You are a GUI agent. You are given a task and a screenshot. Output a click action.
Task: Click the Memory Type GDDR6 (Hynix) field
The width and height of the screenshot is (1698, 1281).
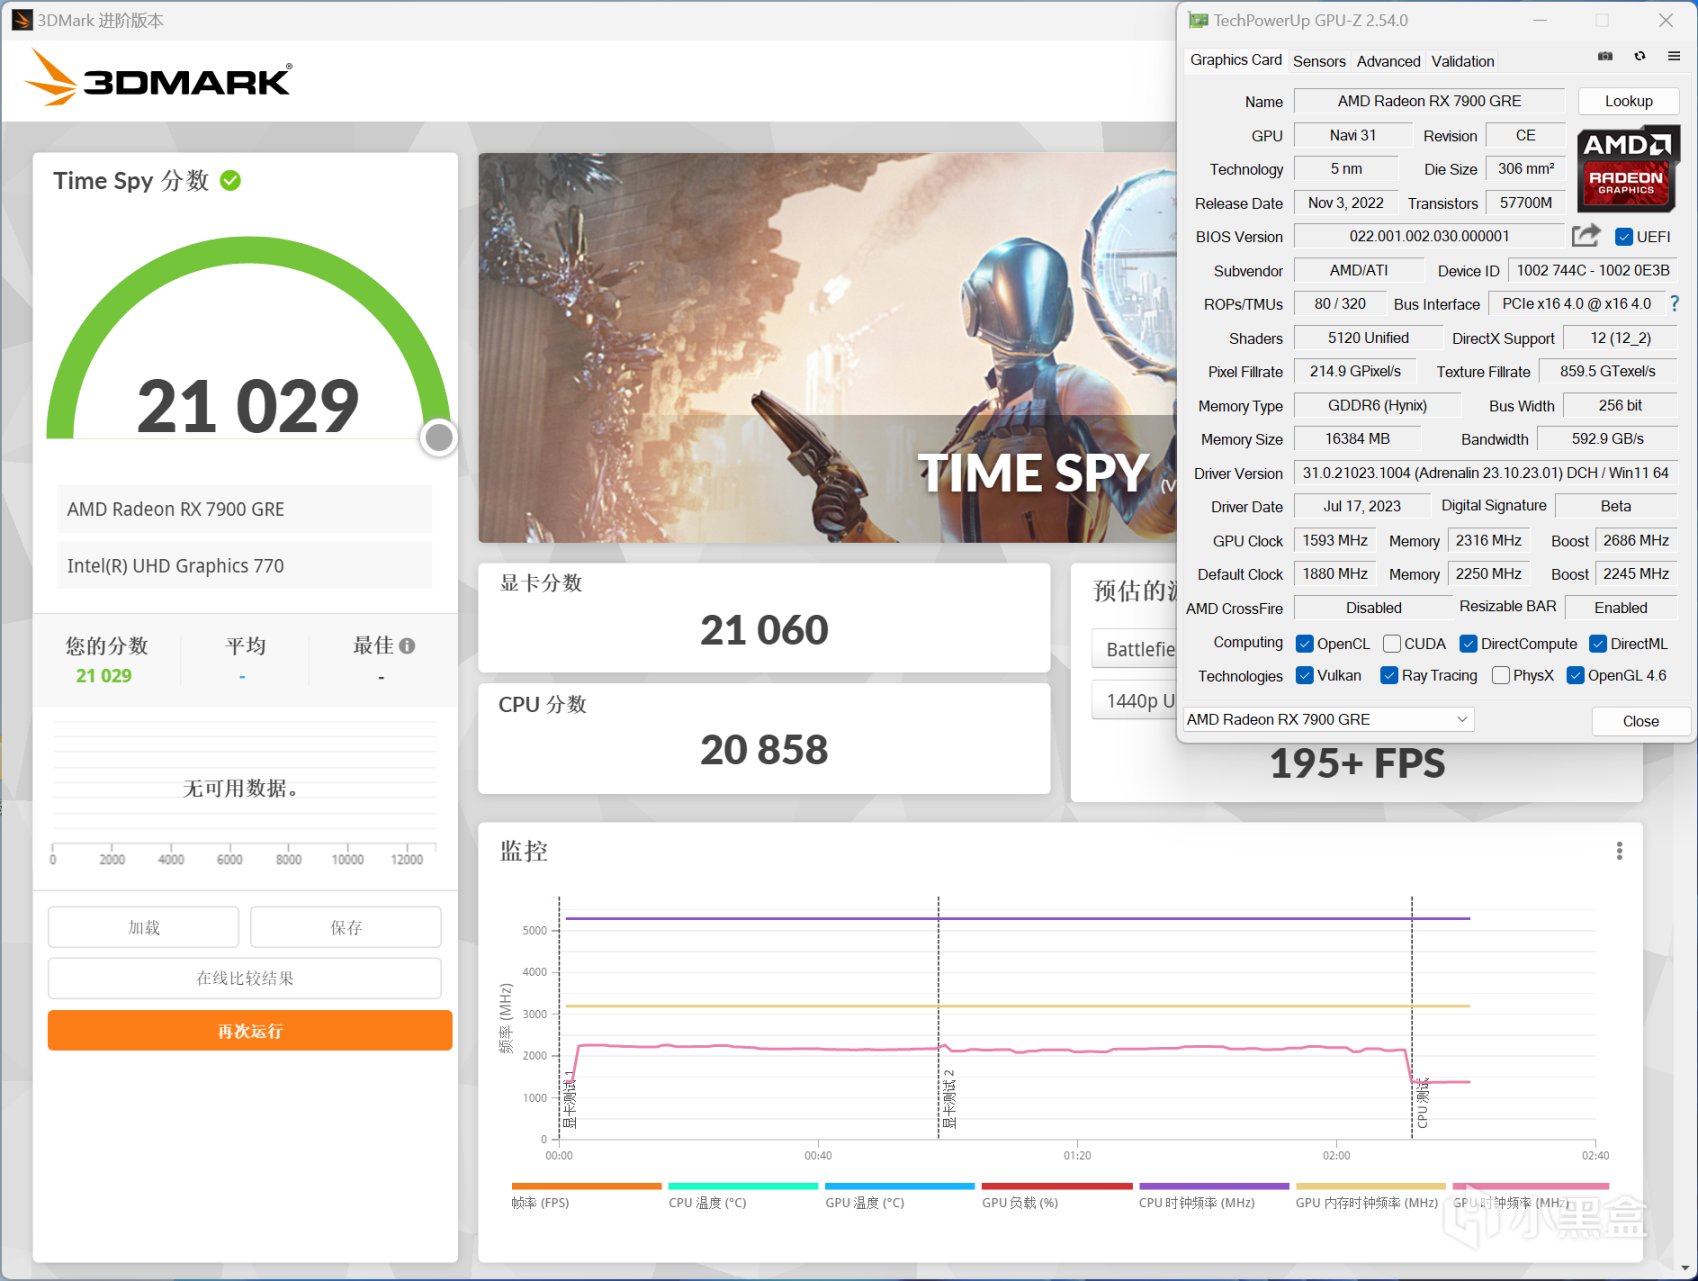pos(1377,406)
